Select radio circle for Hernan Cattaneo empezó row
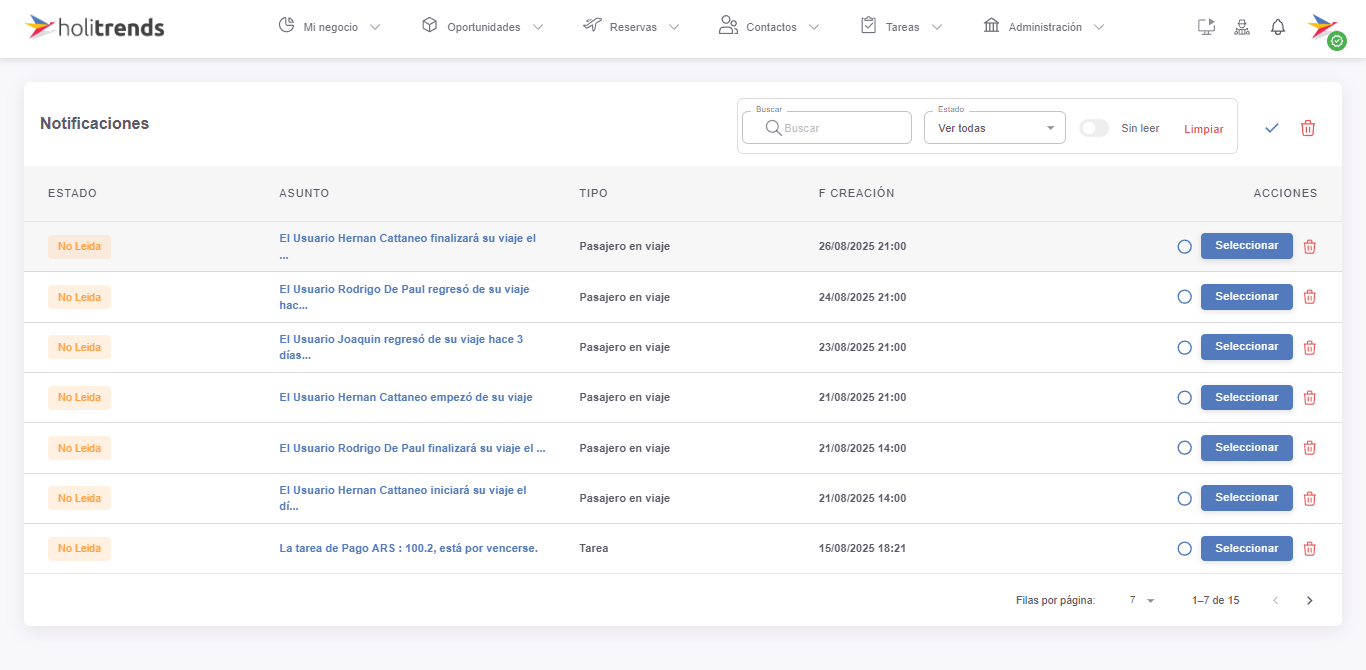This screenshot has height=670, width=1366. [x=1184, y=398]
